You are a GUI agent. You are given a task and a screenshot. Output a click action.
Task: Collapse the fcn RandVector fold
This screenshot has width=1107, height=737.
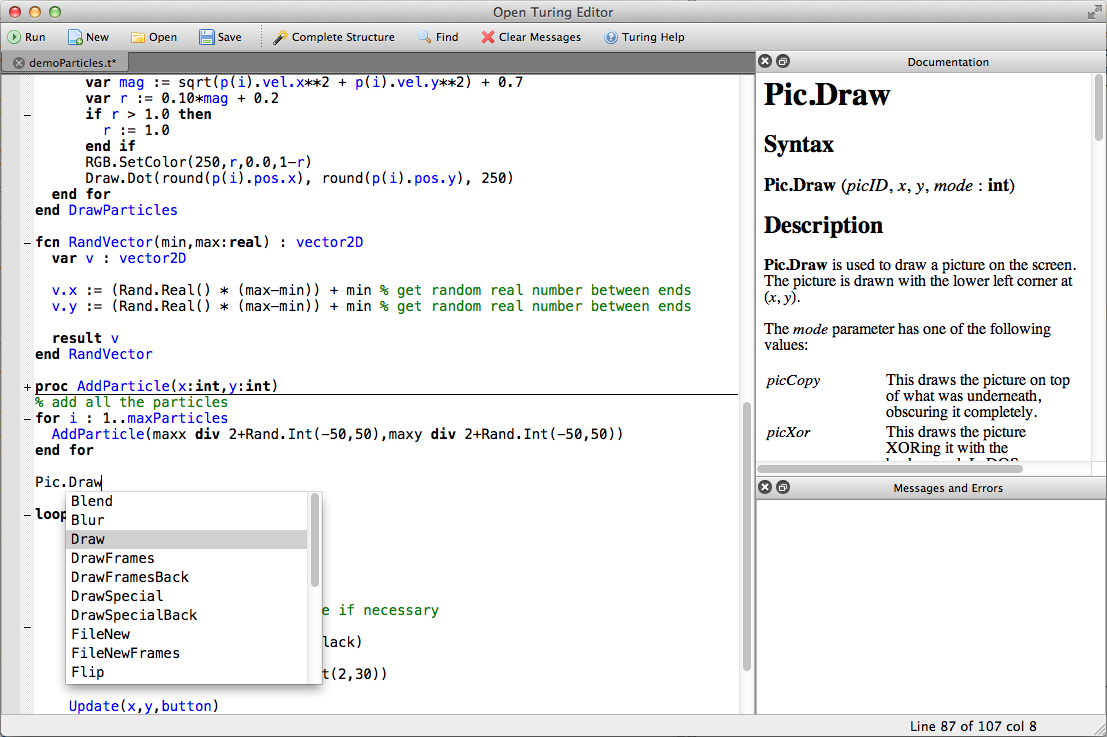(28, 242)
